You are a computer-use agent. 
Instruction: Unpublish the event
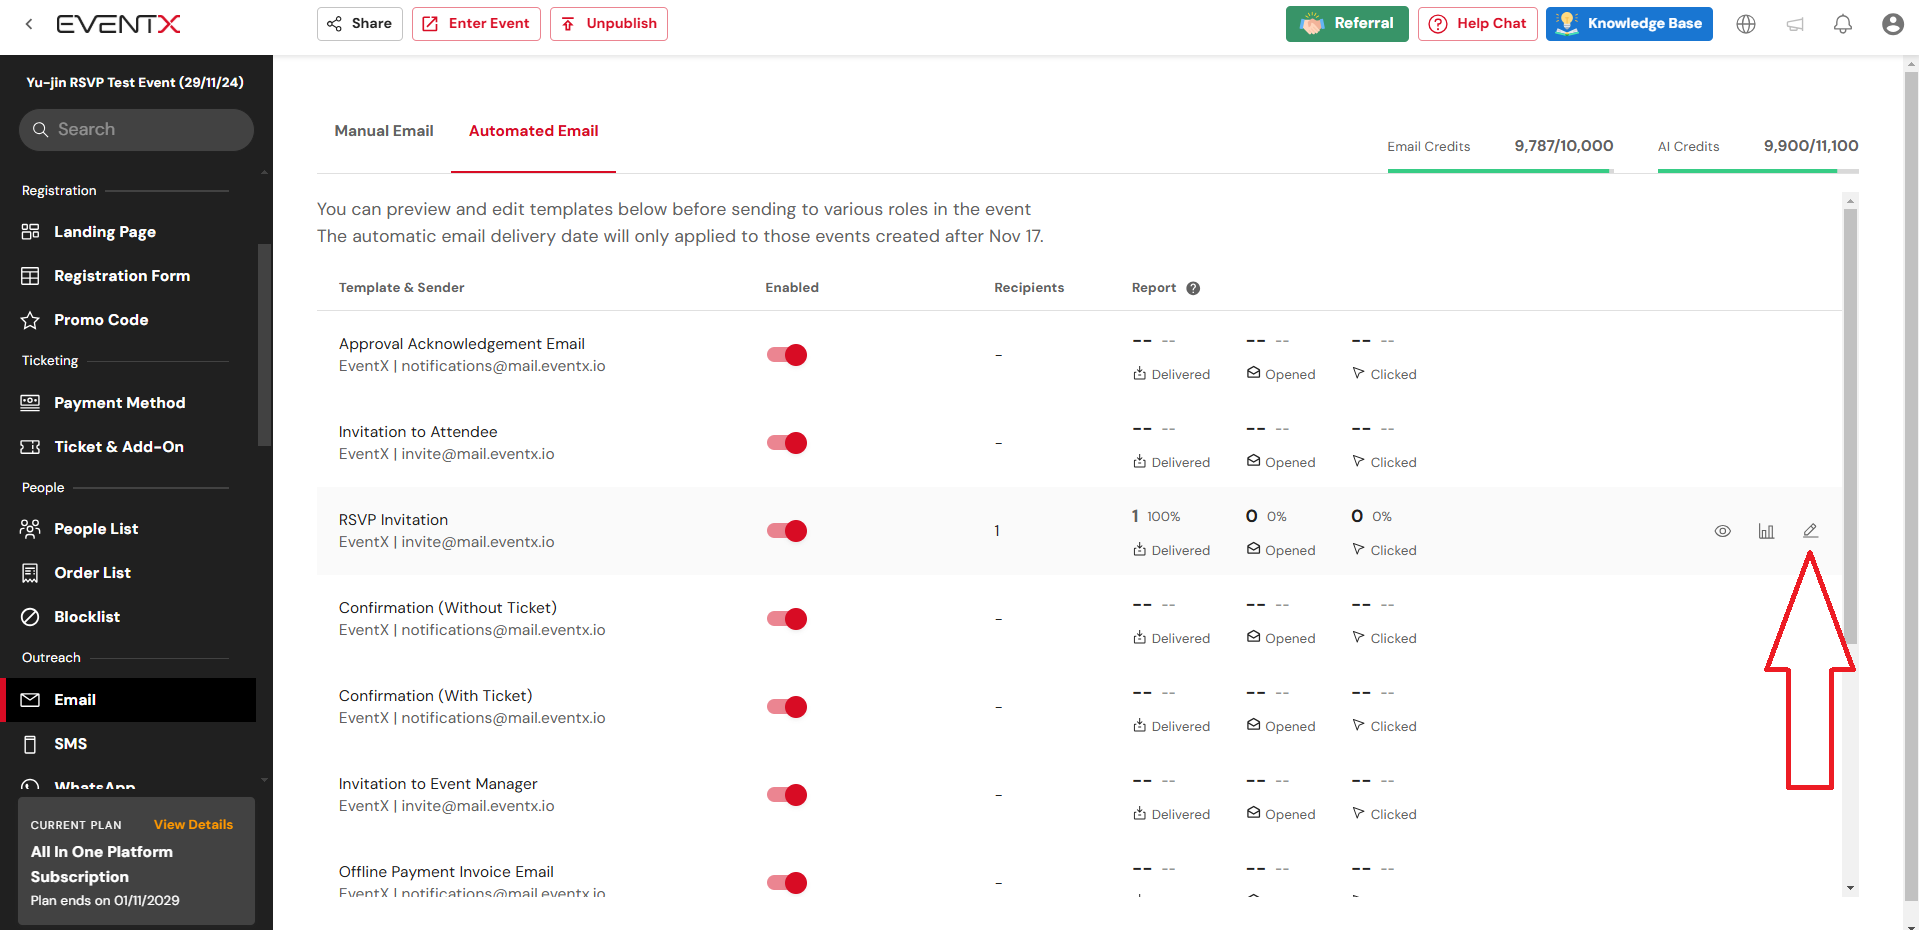pyautogui.click(x=609, y=24)
